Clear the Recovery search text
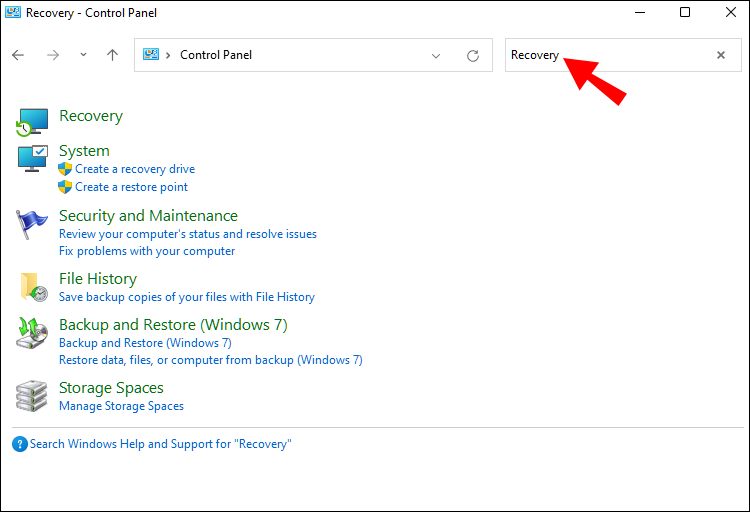750x512 pixels. click(721, 55)
